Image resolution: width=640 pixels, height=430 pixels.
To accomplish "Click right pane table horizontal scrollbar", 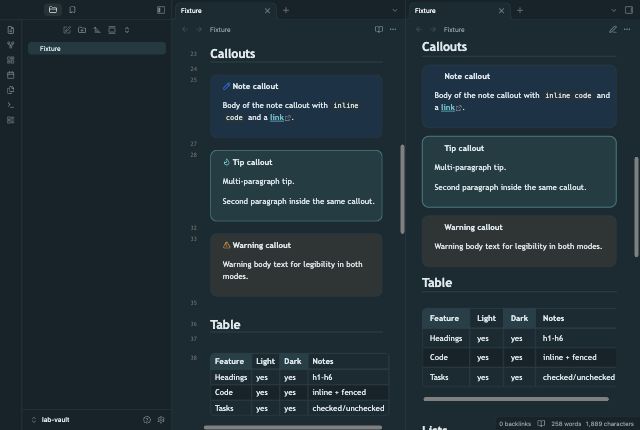I will 516,399.
